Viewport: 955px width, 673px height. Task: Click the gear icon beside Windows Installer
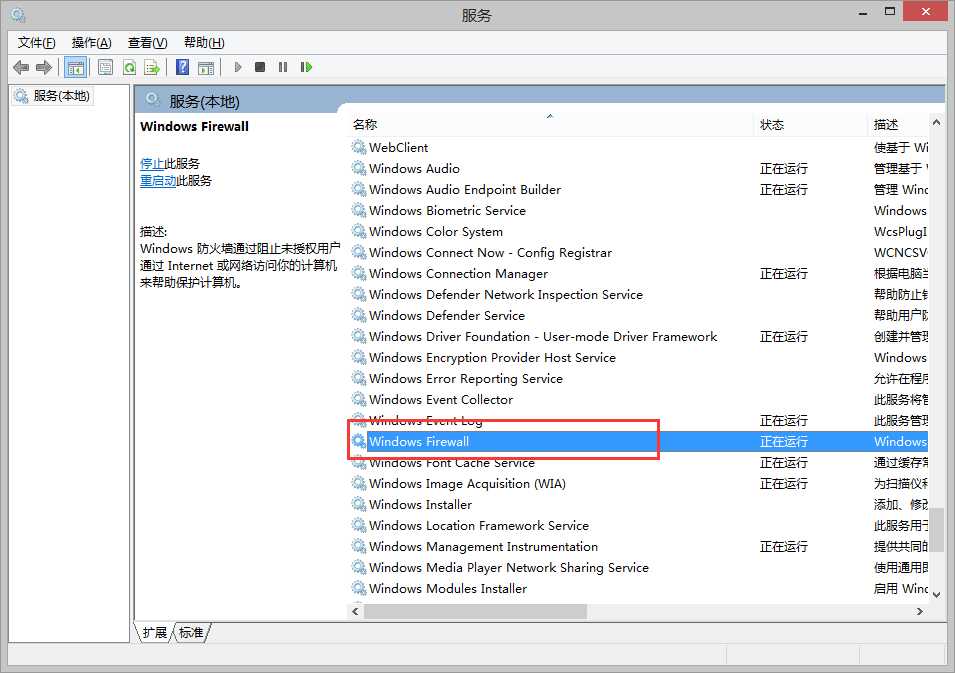pos(359,504)
